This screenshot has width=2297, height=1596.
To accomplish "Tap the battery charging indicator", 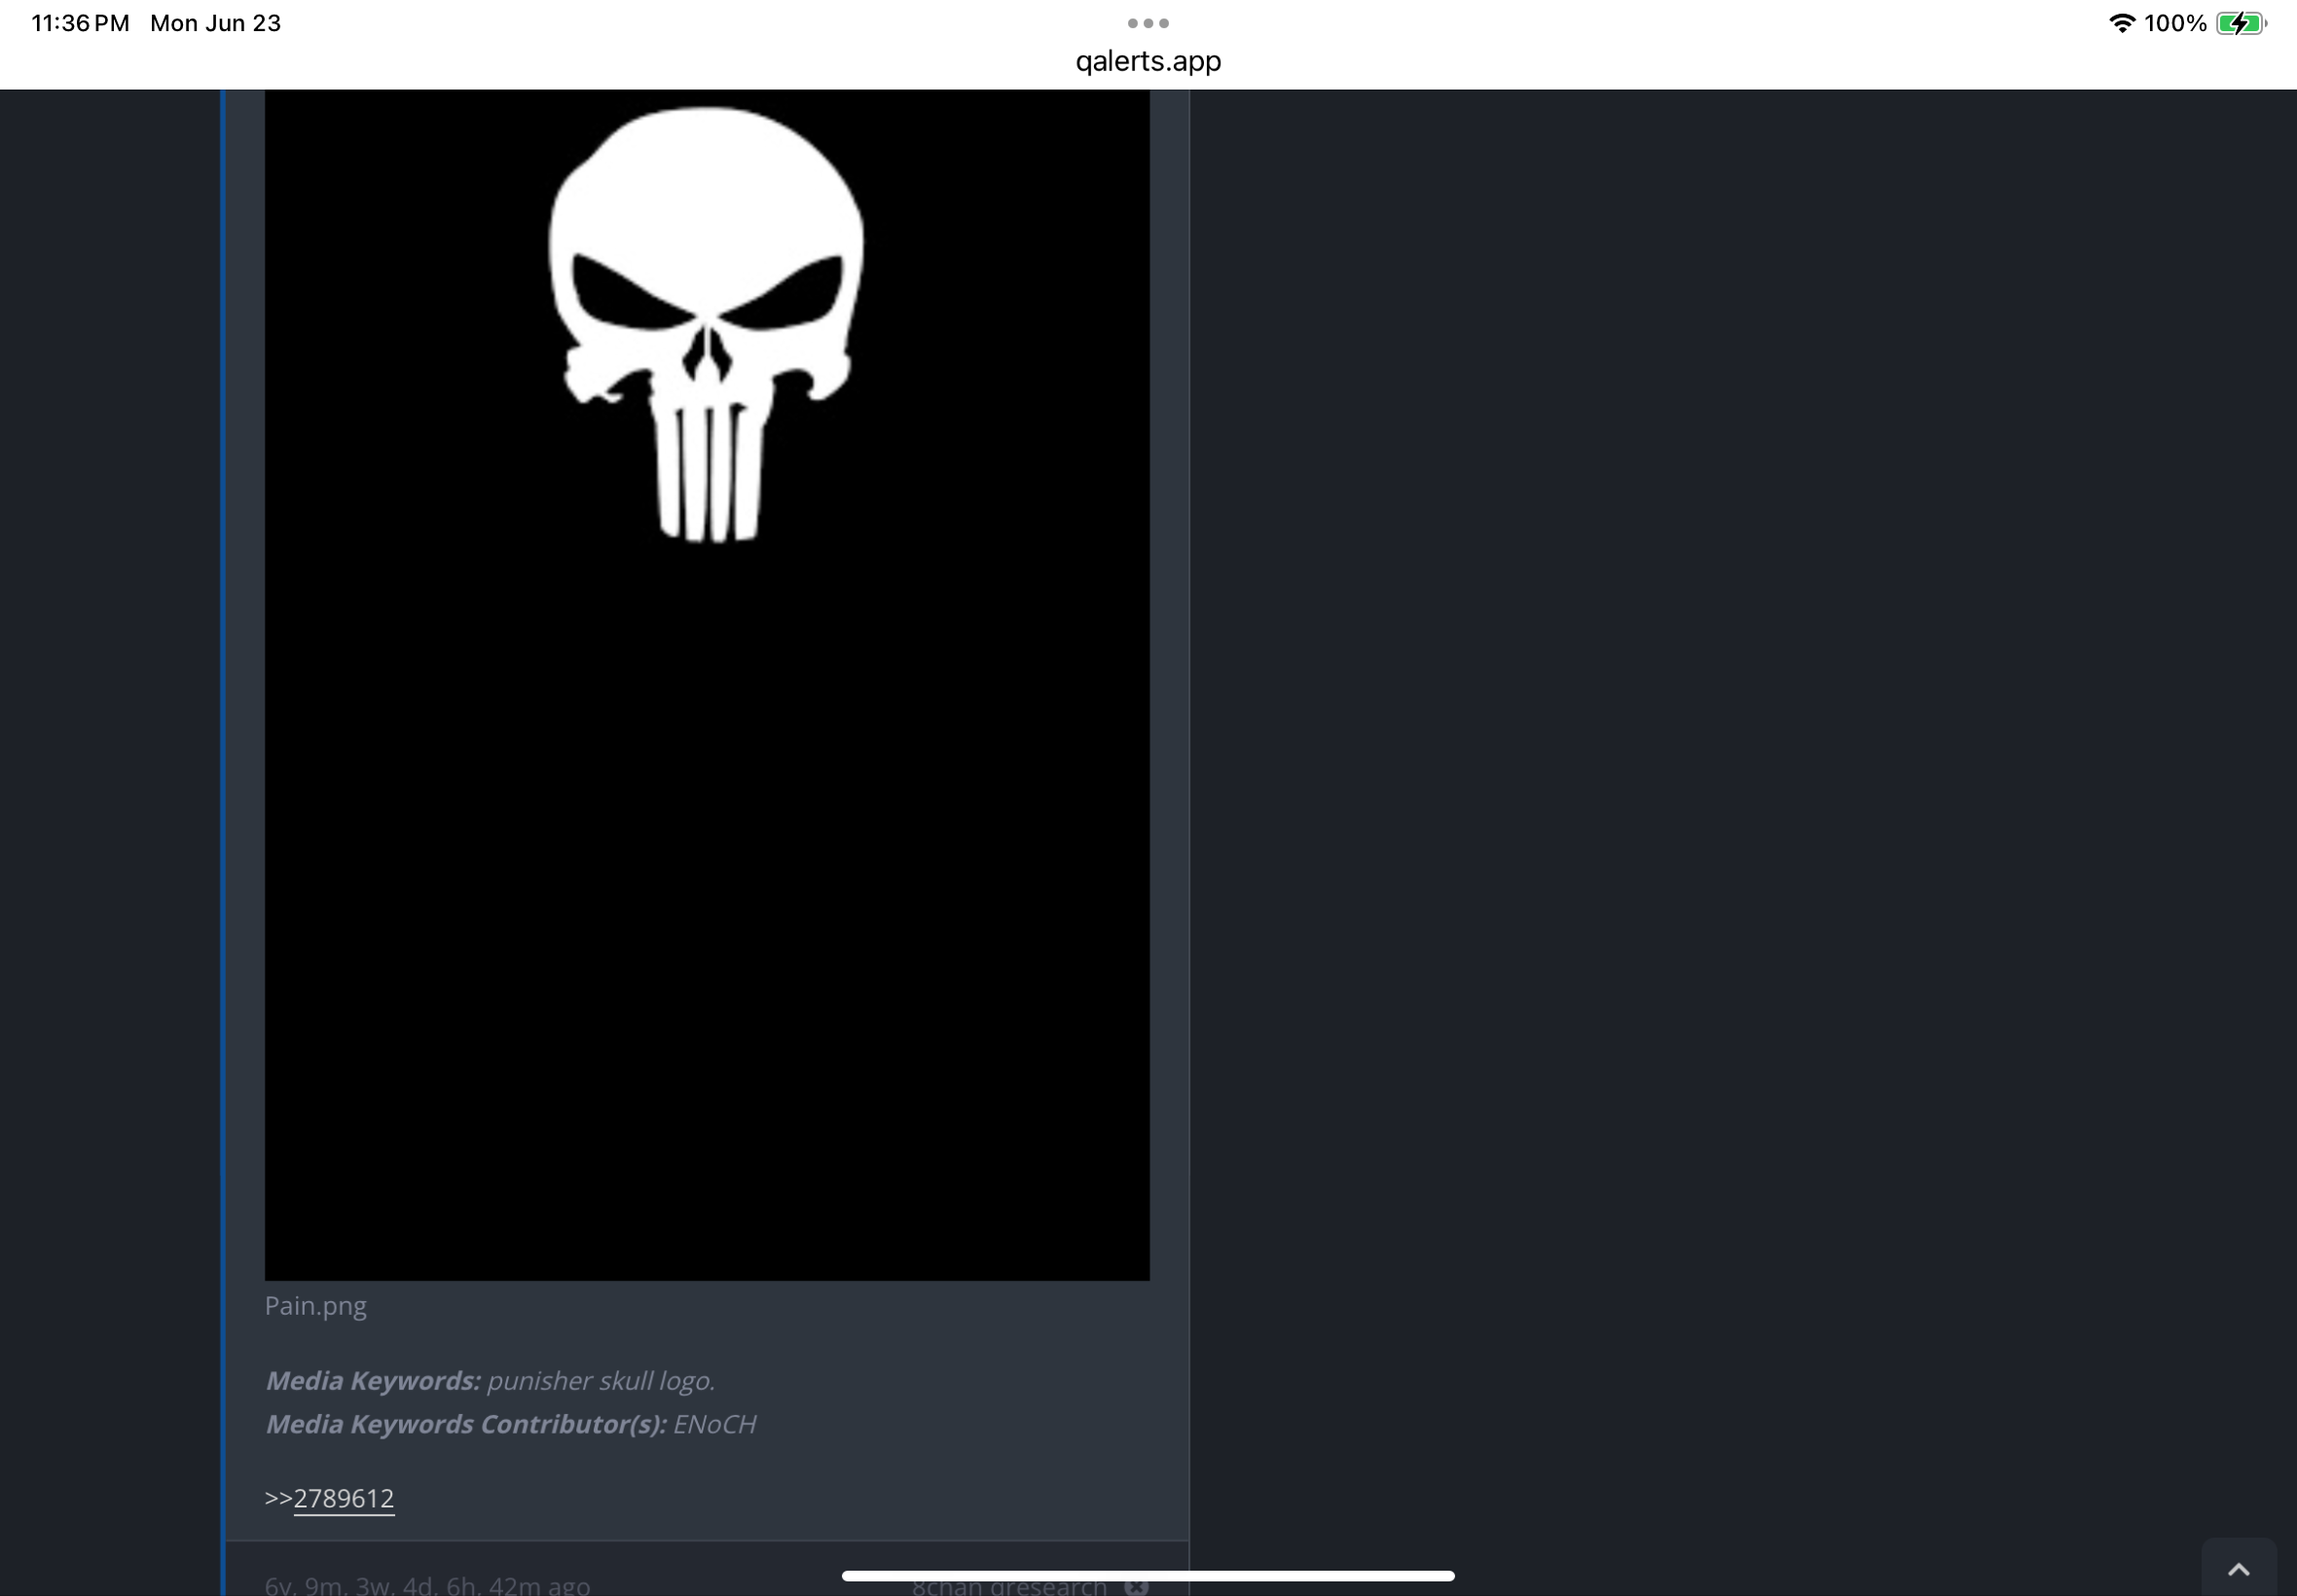I will tap(2241, 23).
